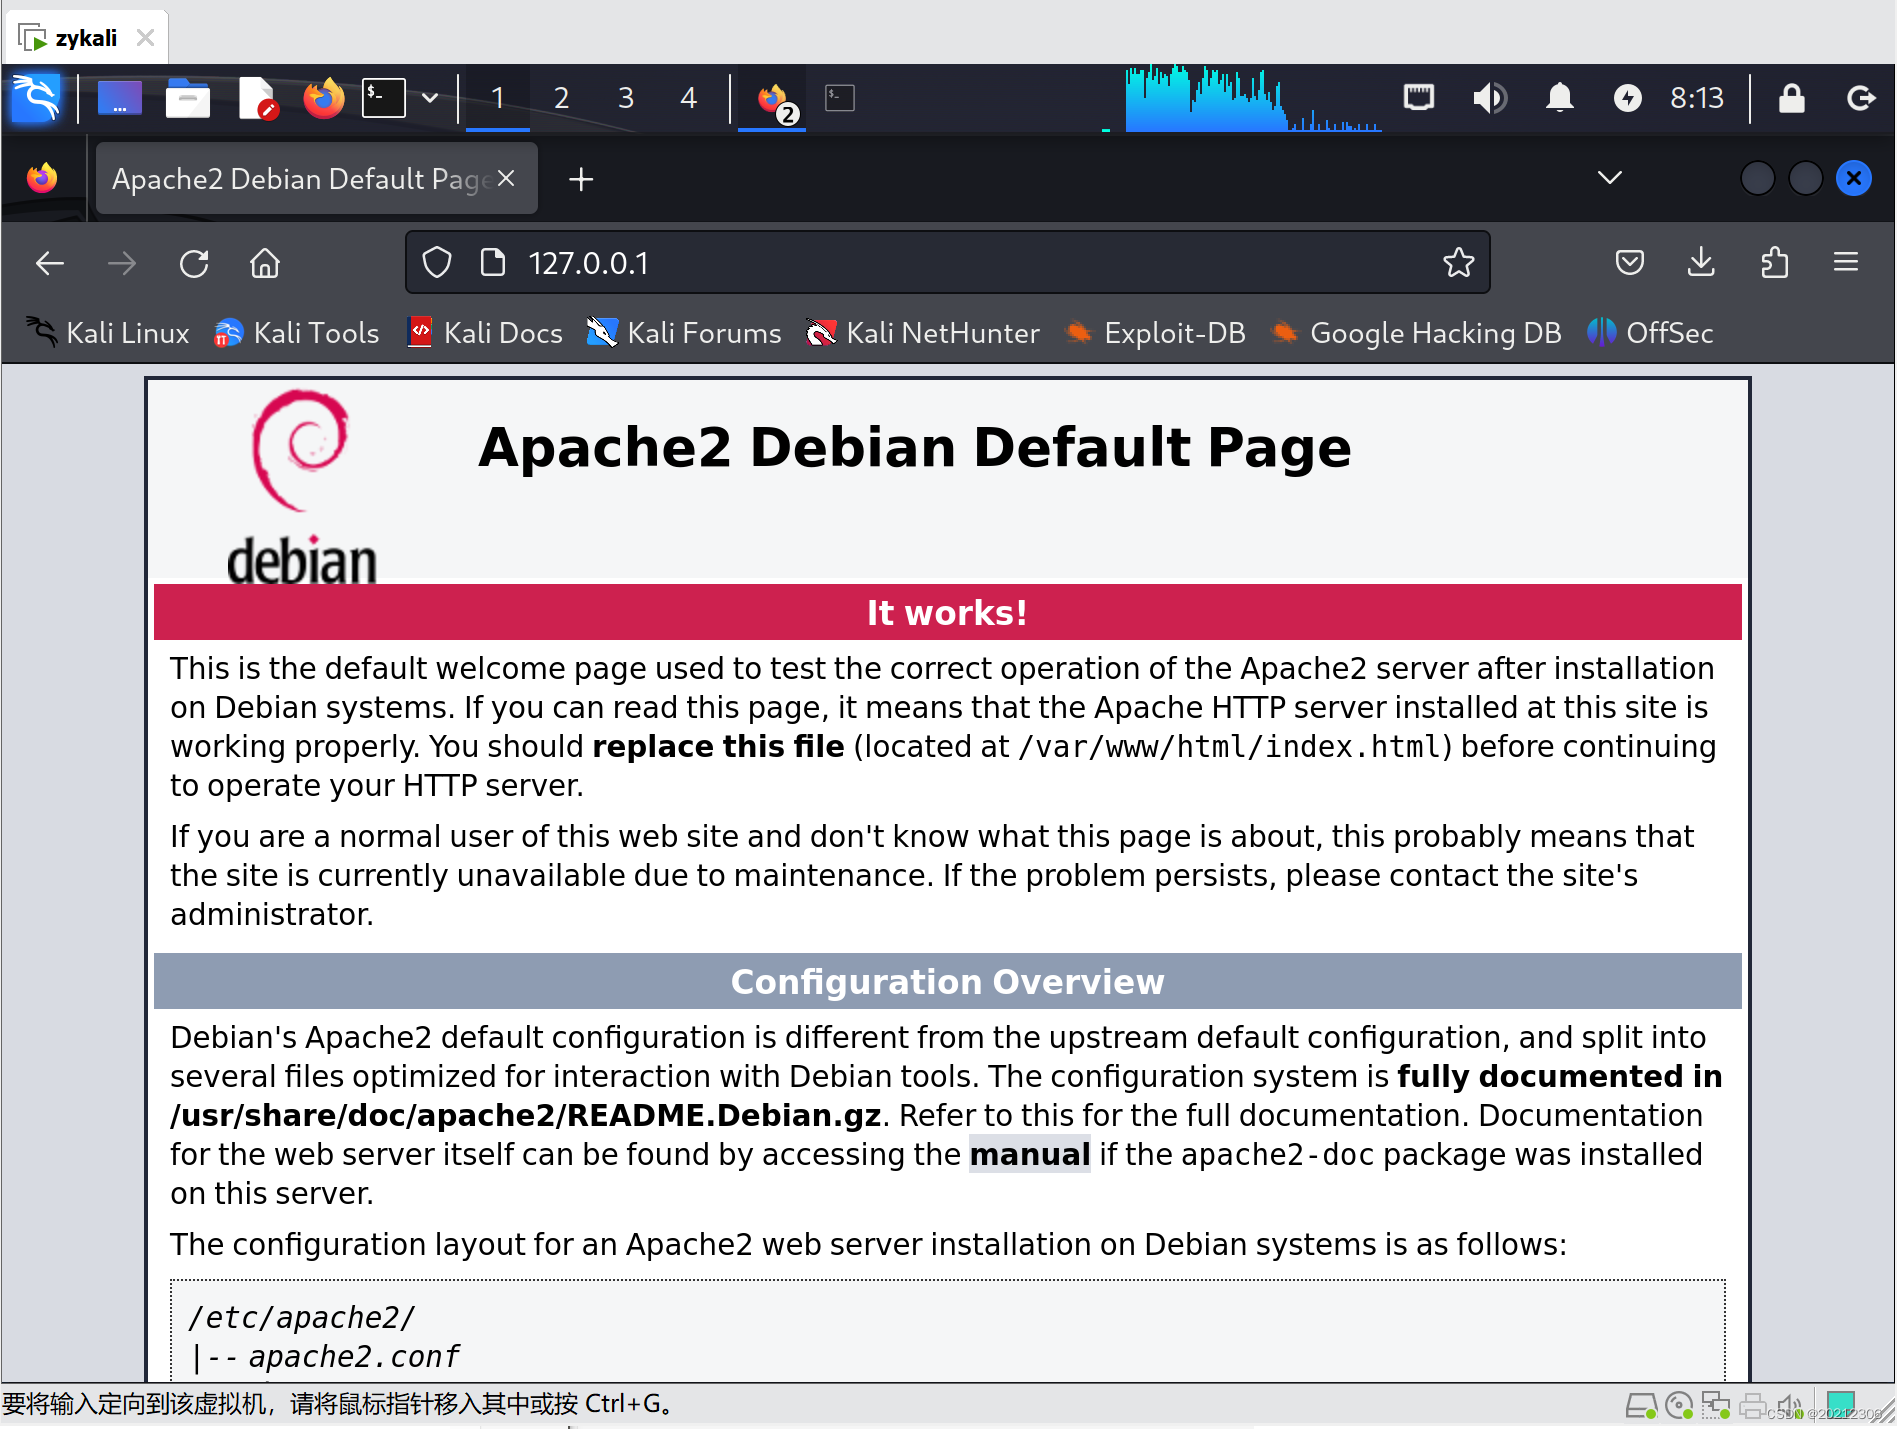This screenshot has height=1429, width=1897.
Task: Select the terminal taskbar window button
Action: (x=840, y=98)
